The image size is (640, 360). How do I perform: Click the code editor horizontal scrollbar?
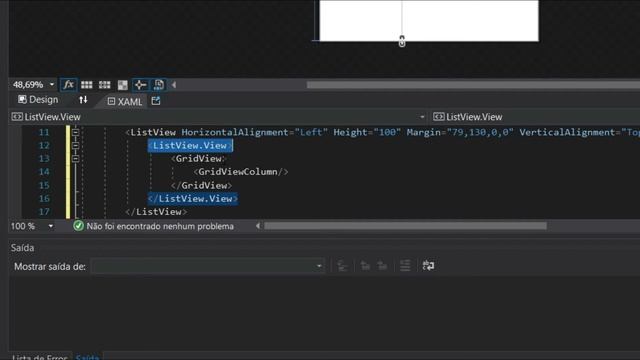tap(405, 226)
